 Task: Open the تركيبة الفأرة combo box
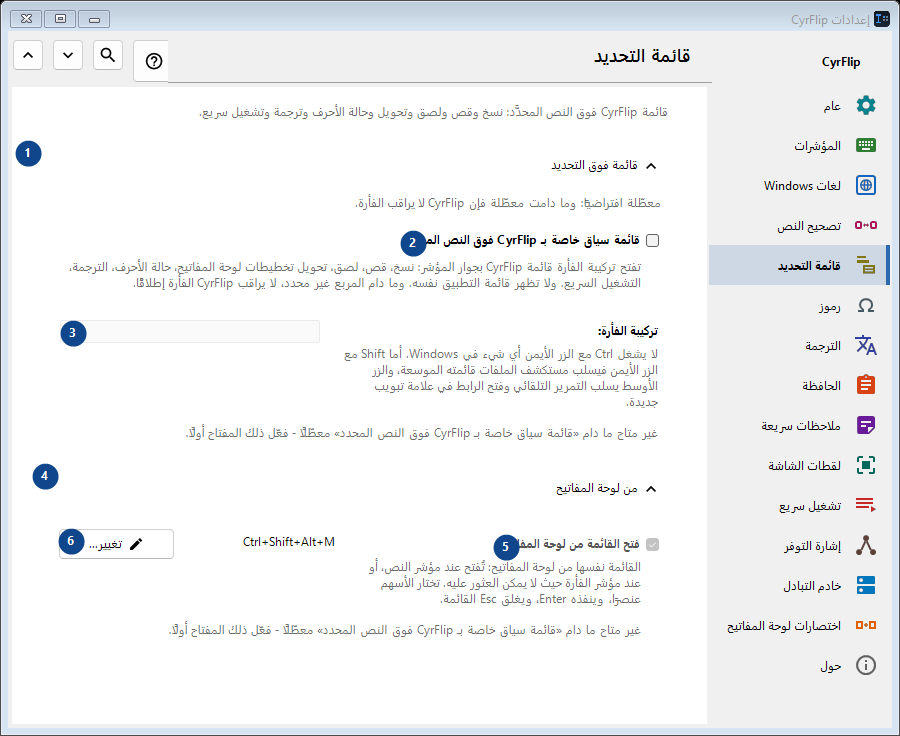tap(190, 331)
